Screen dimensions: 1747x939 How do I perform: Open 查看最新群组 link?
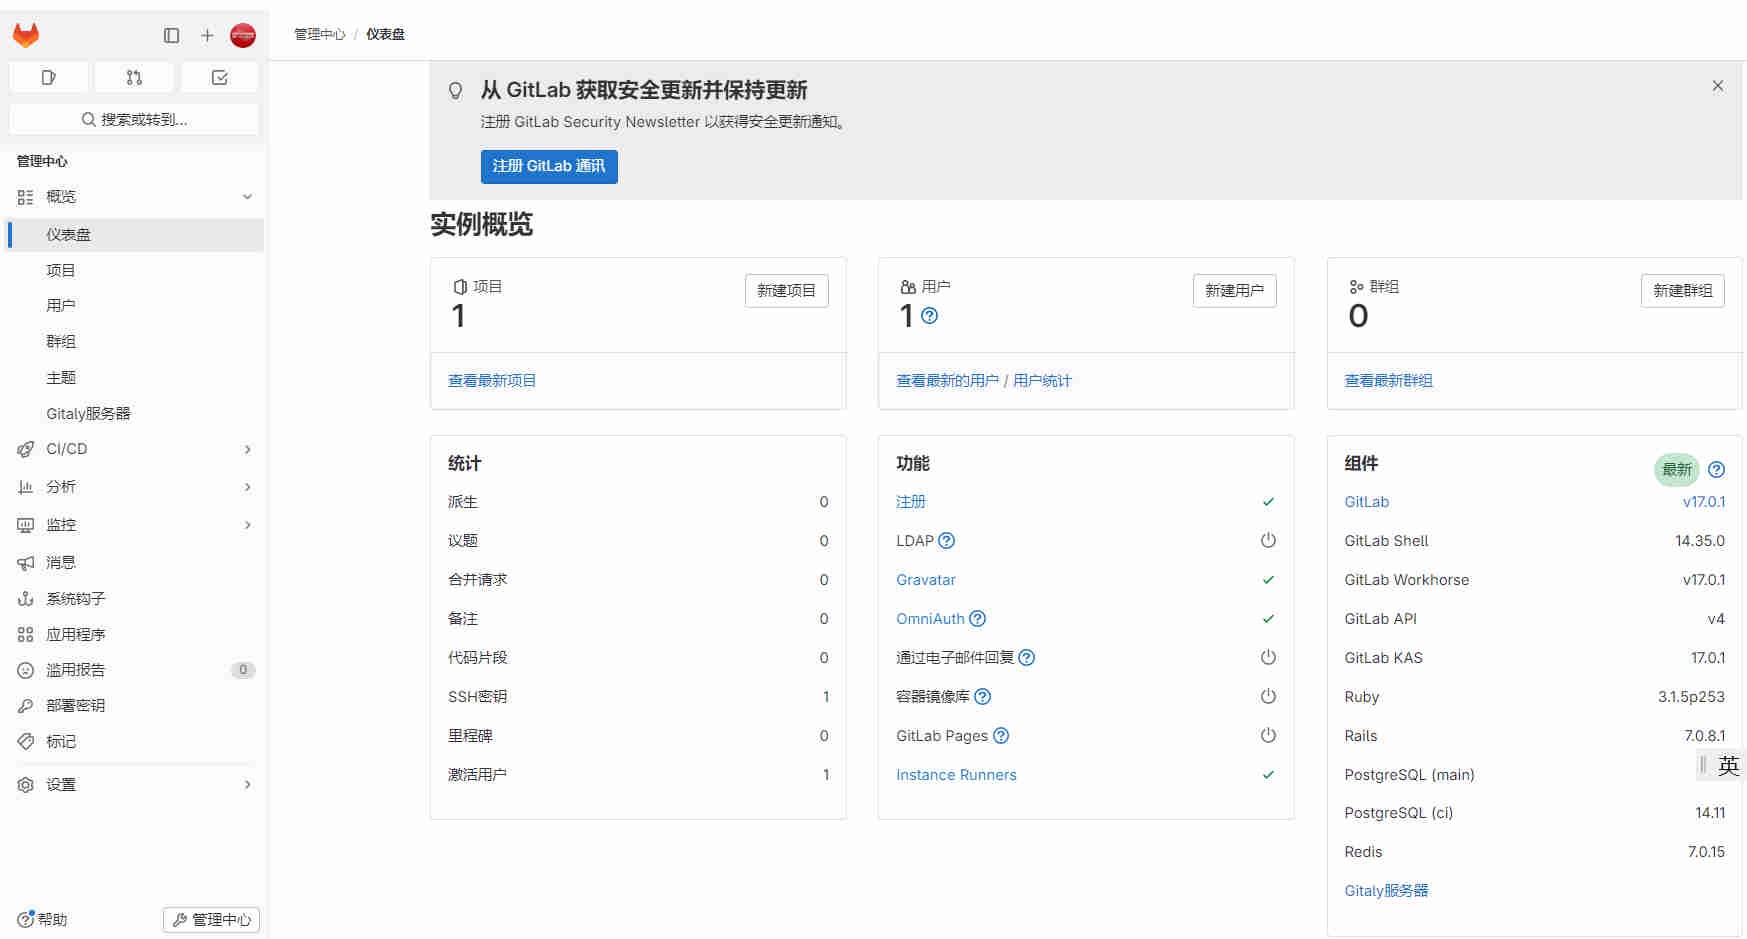[x=1388, y=380]
